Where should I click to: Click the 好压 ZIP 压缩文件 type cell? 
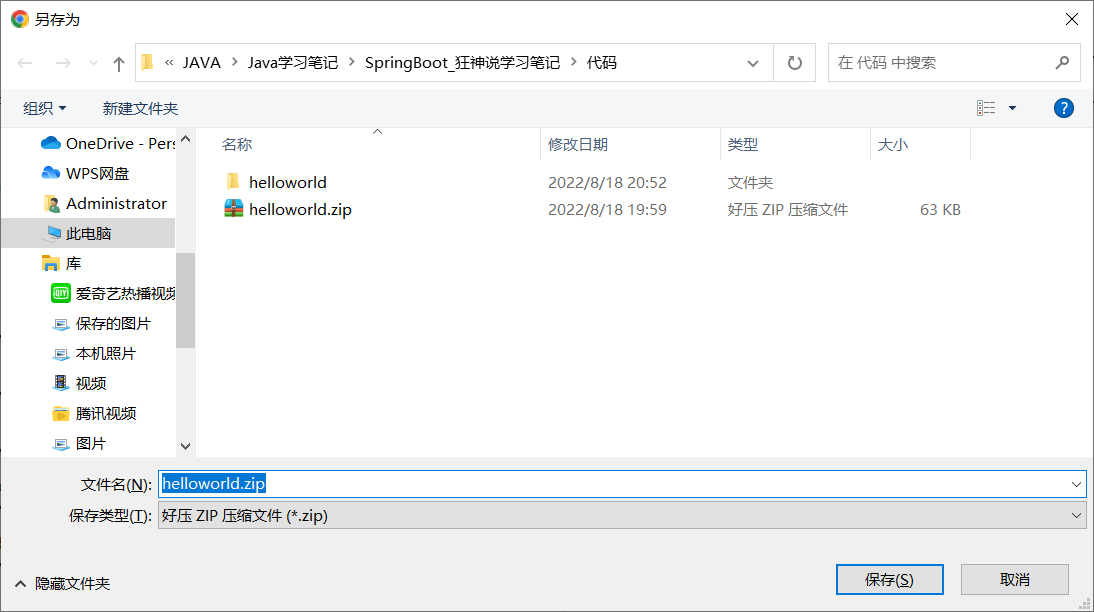(x=788, y=209)
